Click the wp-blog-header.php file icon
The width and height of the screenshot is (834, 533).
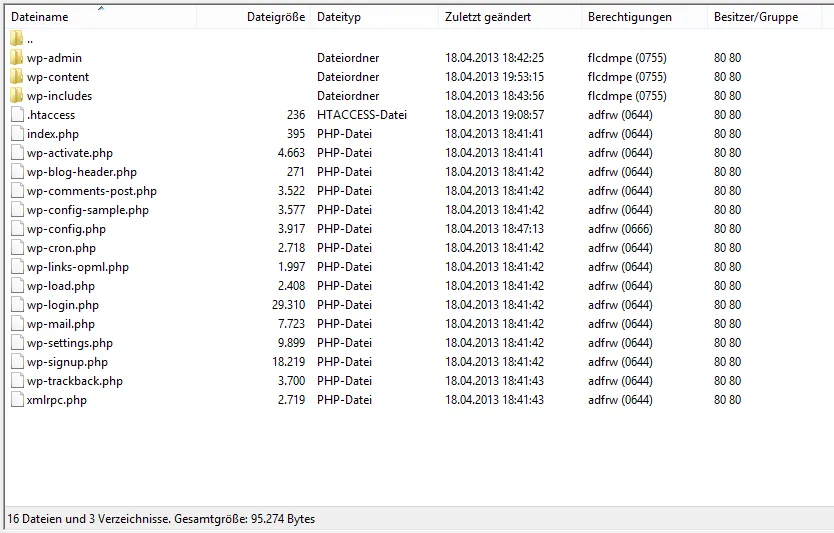pyautogui.click(x=18, y=172)
